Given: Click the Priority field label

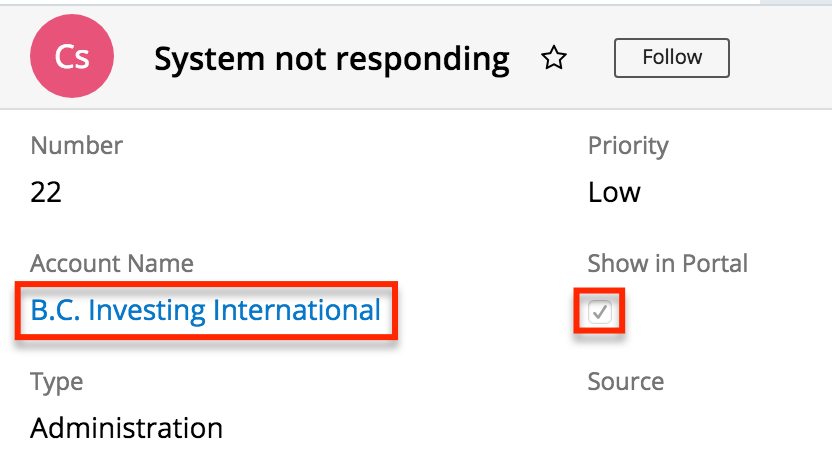Looking at the screenshot, I should coord(628,146).
